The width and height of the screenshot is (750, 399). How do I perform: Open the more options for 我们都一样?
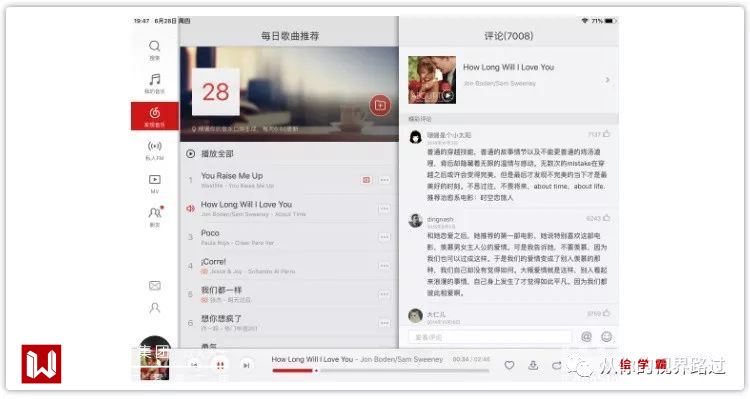pos(384,295)
